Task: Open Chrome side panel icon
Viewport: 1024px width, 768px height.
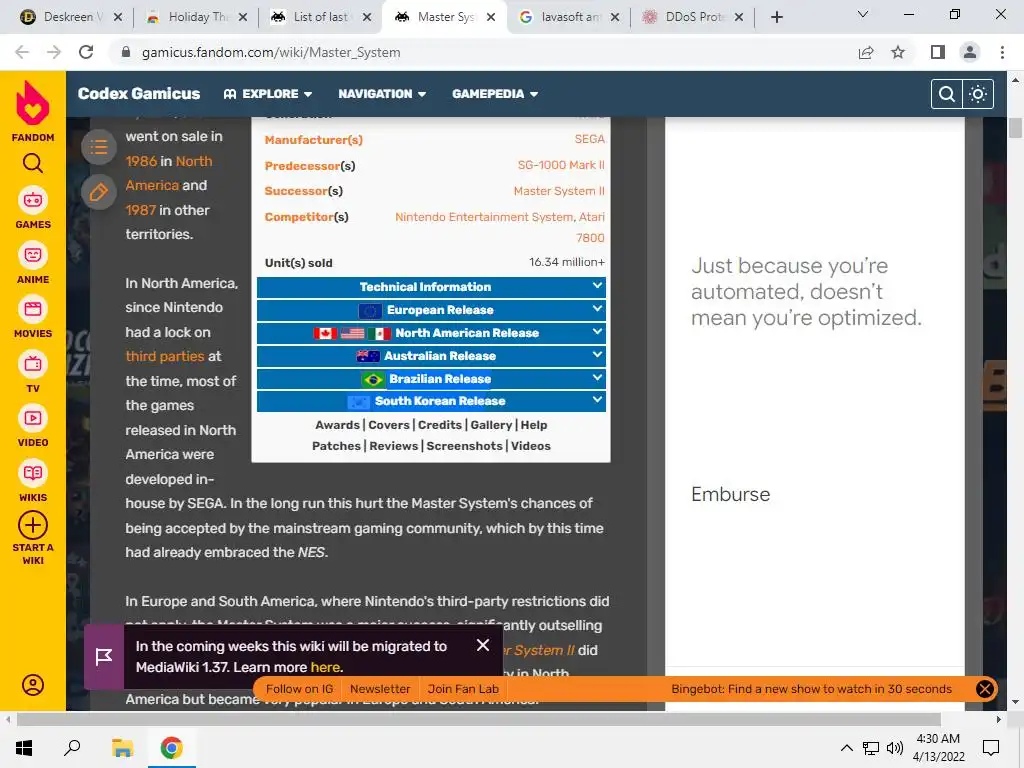Action: 938,52
